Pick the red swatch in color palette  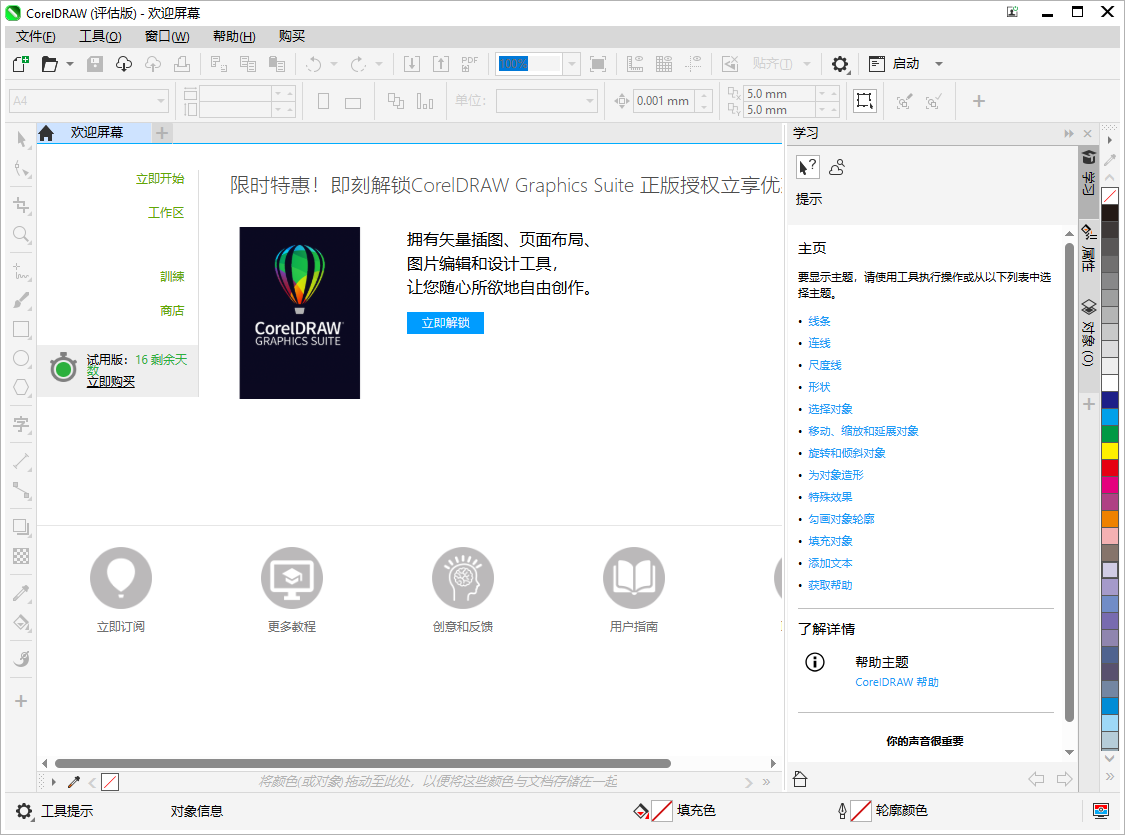1110,468
